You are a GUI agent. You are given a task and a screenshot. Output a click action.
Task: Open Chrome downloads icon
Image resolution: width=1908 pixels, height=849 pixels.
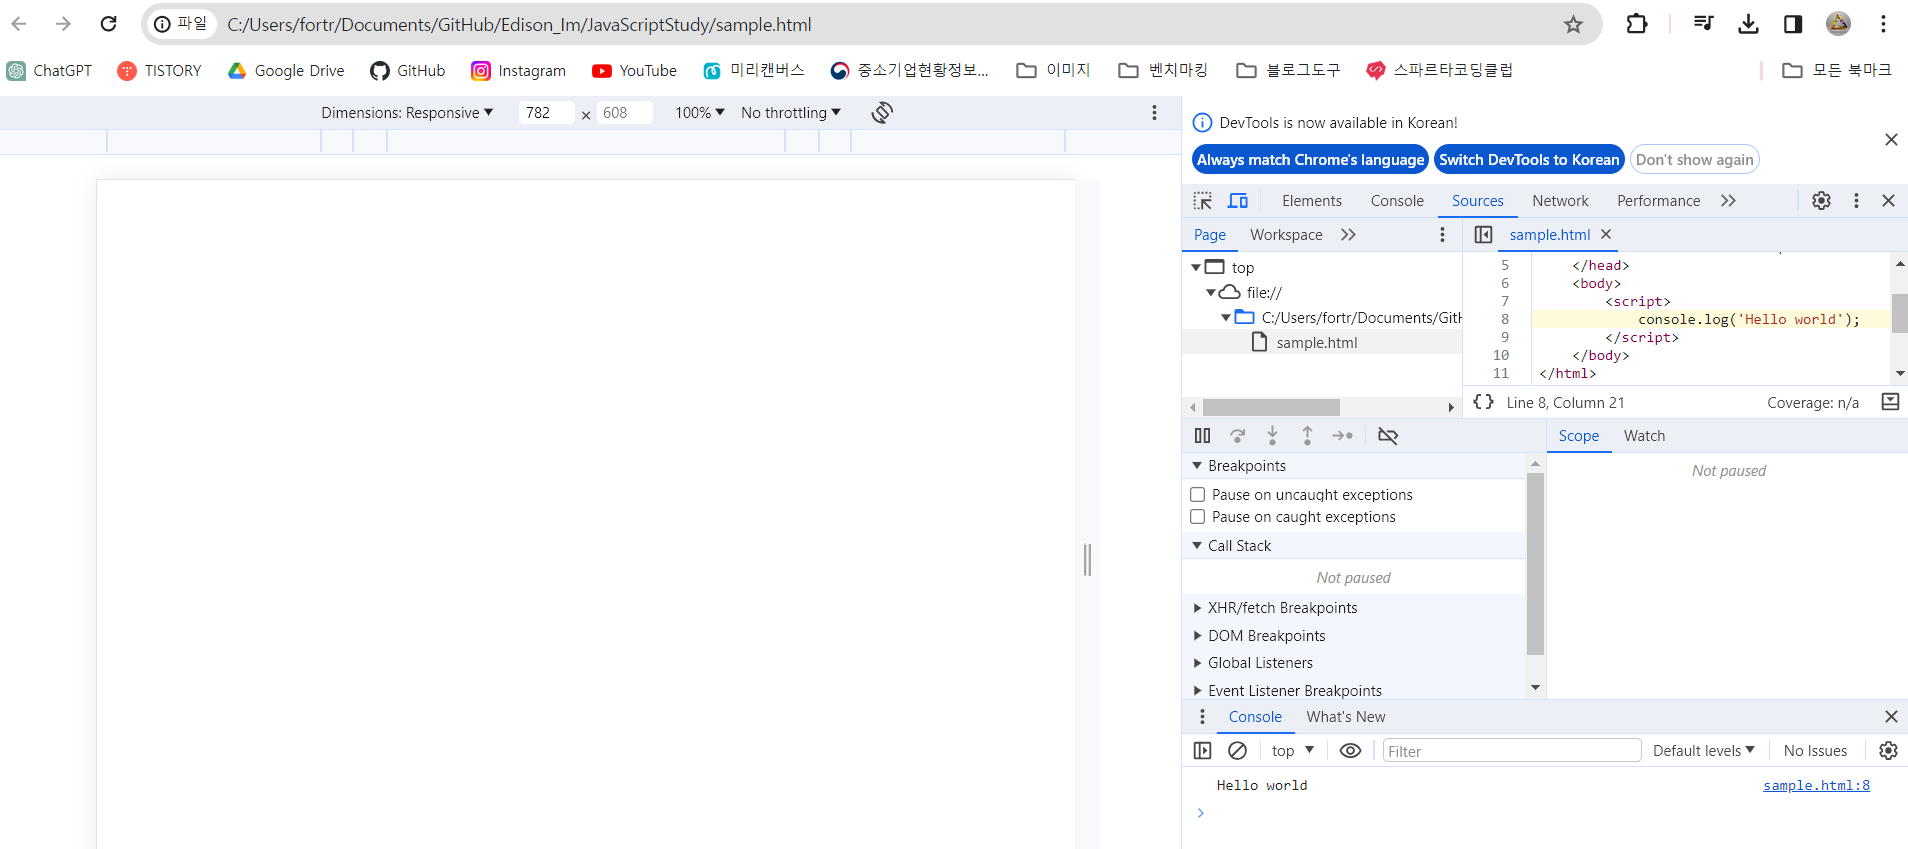tap(1748, 24)
